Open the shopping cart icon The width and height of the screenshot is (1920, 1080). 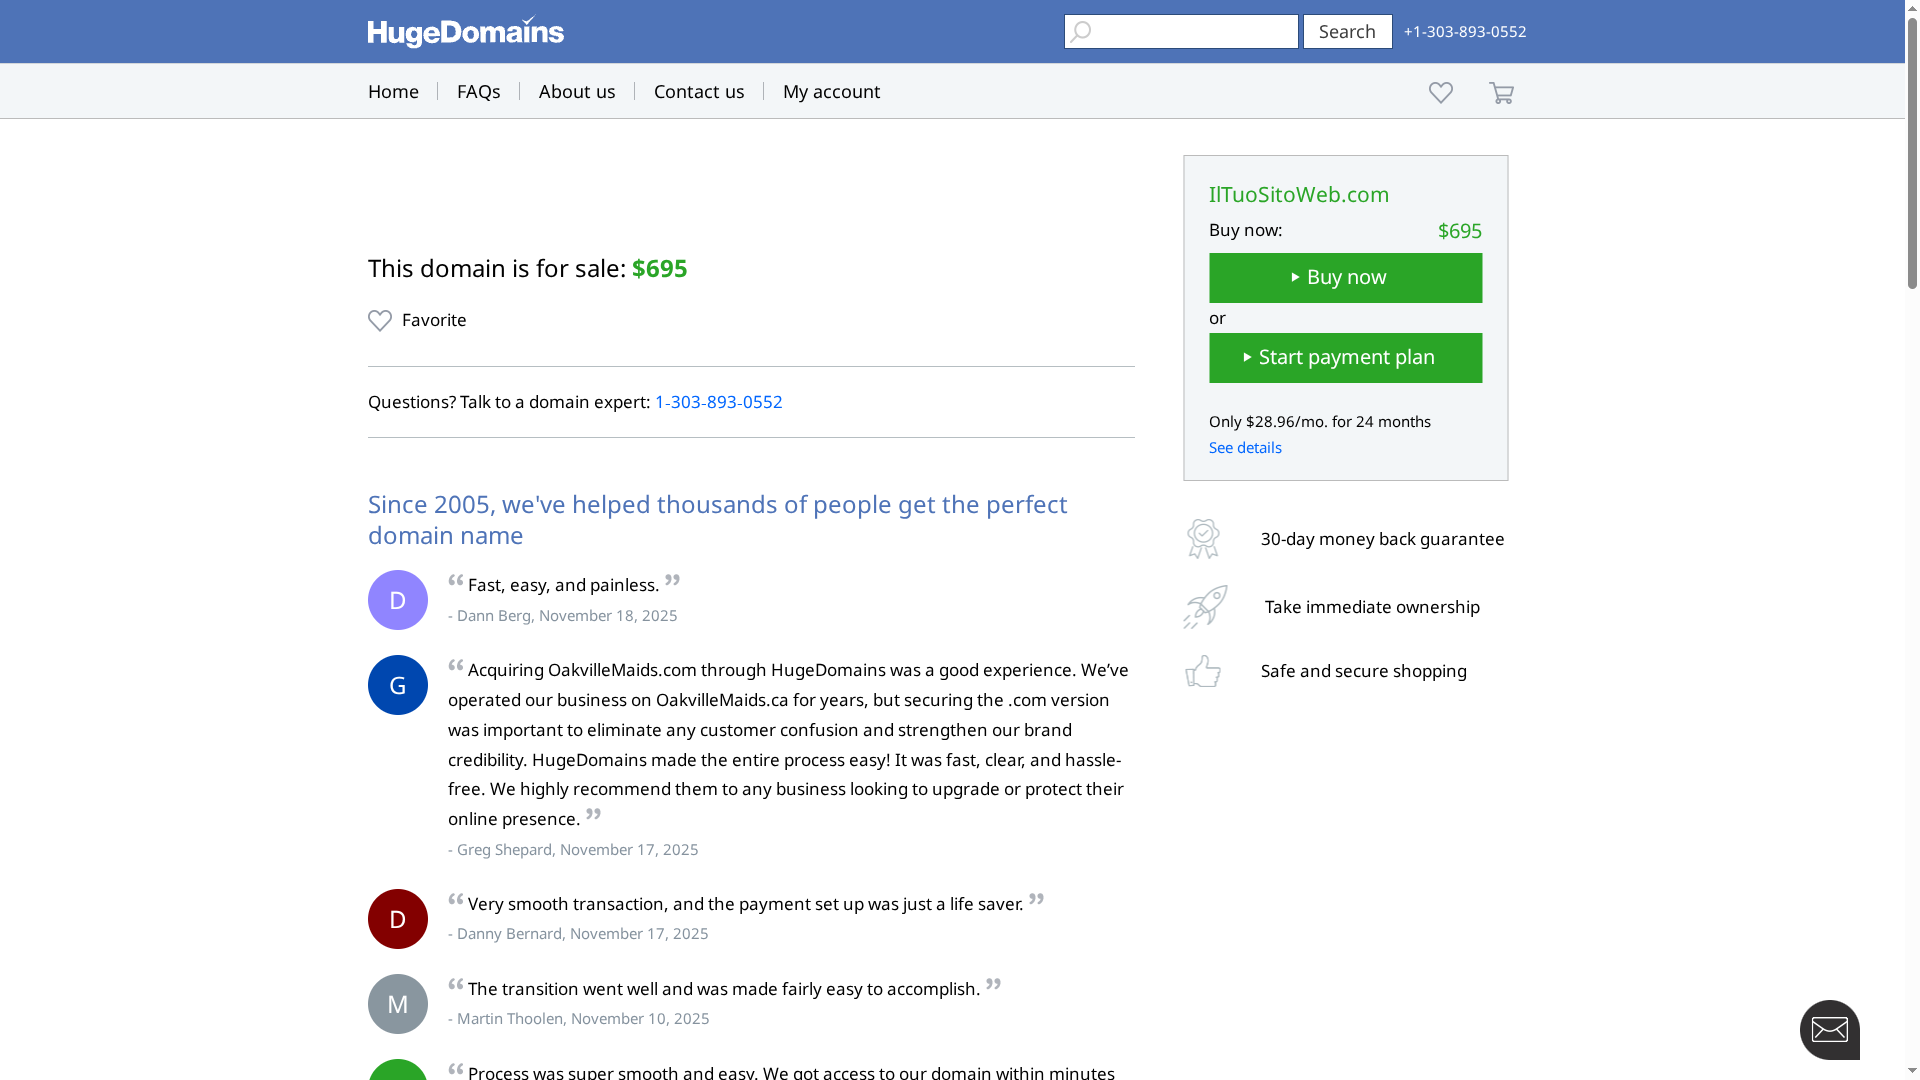[1501, 92]
